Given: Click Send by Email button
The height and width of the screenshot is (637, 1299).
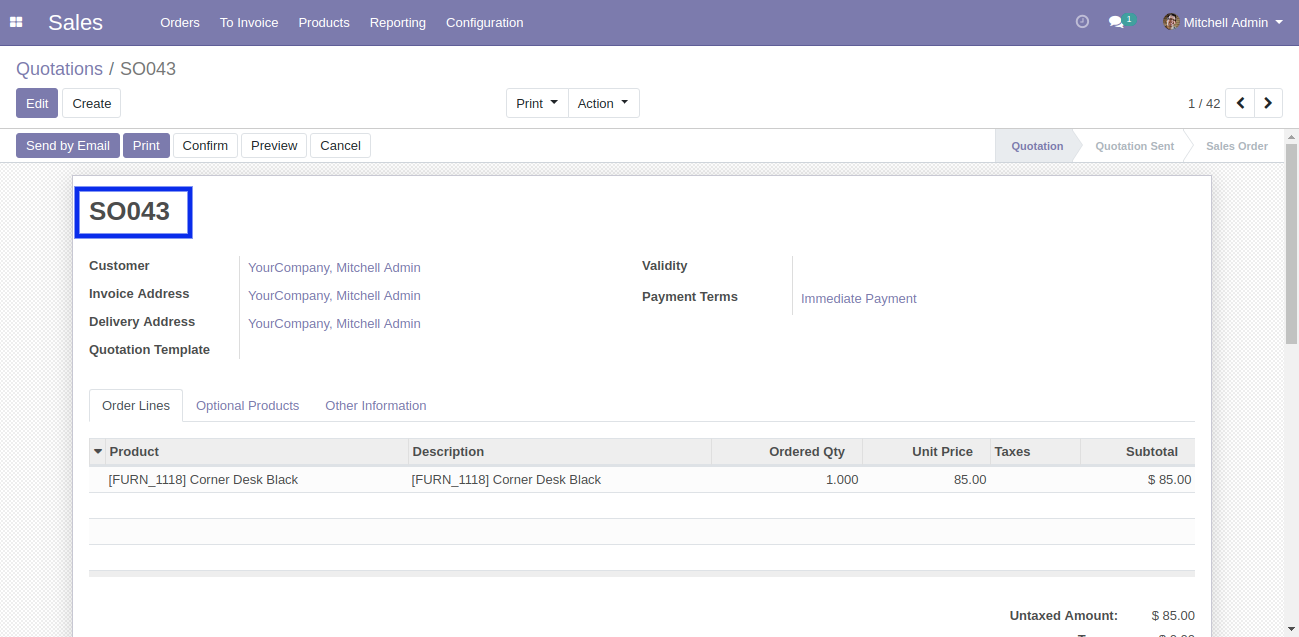Looking at the screenshot, I should click(68, 146).
